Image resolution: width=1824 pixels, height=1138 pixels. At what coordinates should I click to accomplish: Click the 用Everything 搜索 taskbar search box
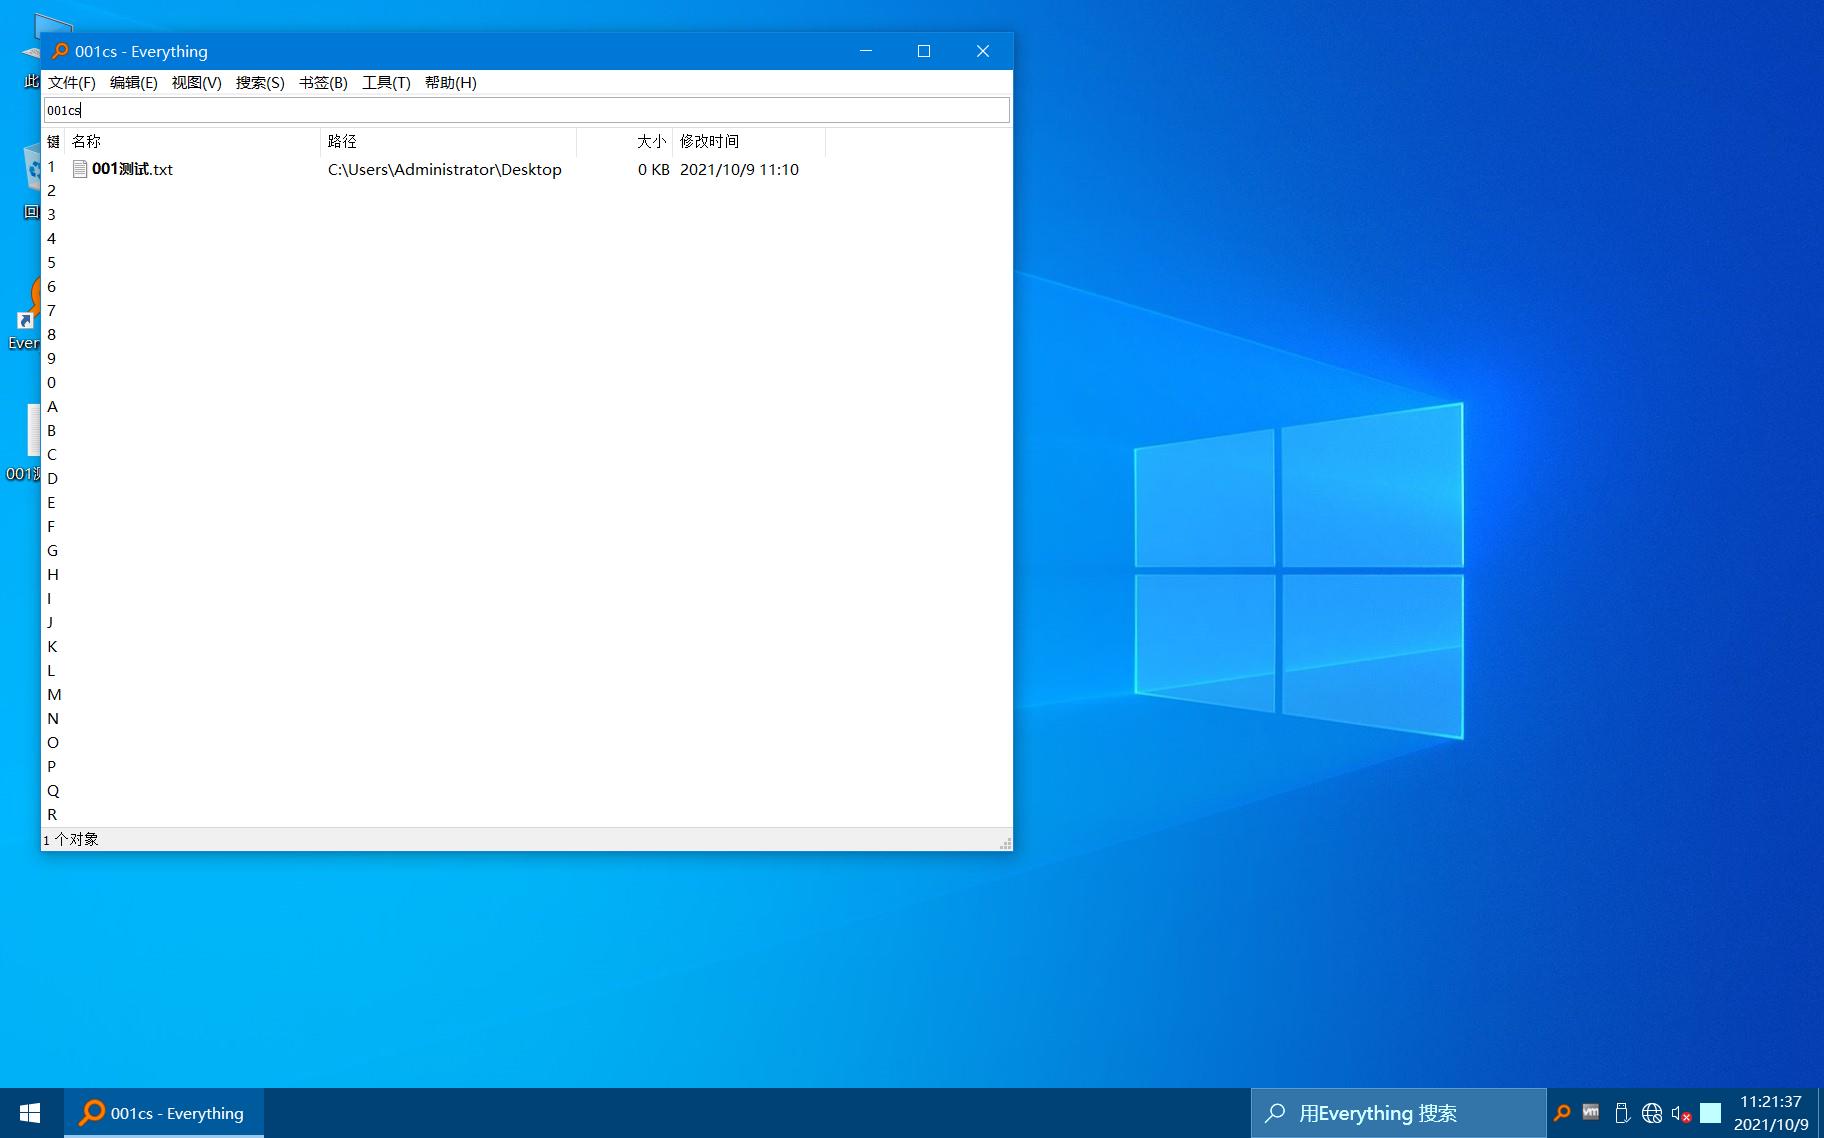(x=1398, y=1112)
